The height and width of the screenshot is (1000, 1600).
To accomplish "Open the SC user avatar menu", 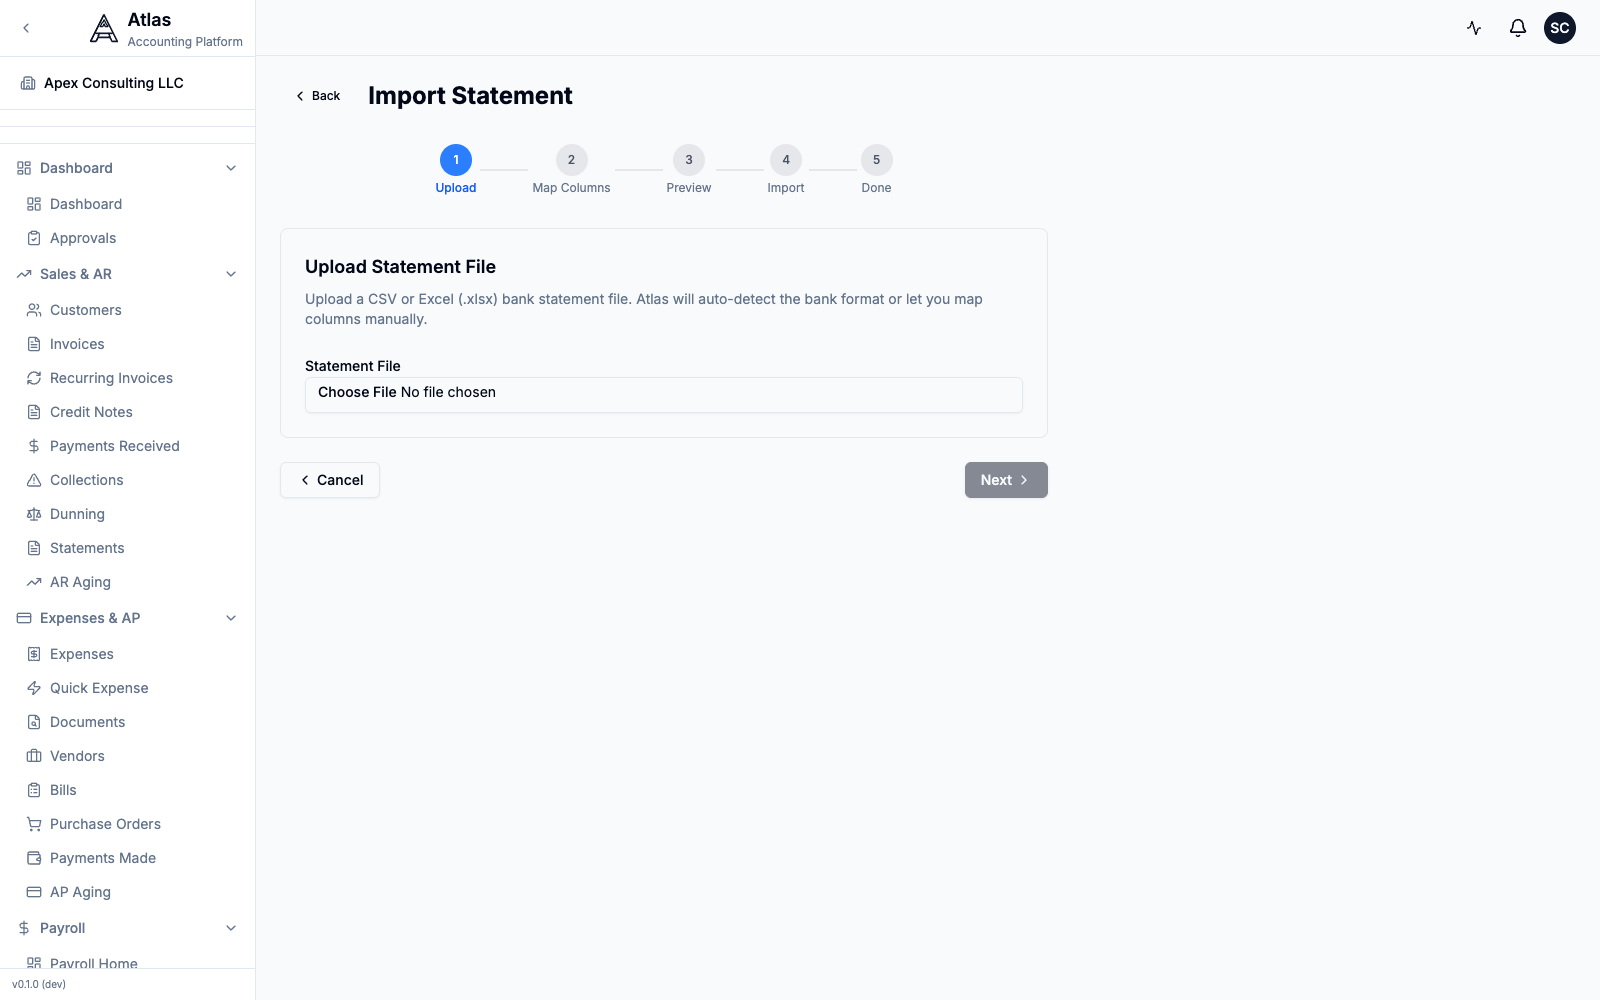I will click(1560, 28).
